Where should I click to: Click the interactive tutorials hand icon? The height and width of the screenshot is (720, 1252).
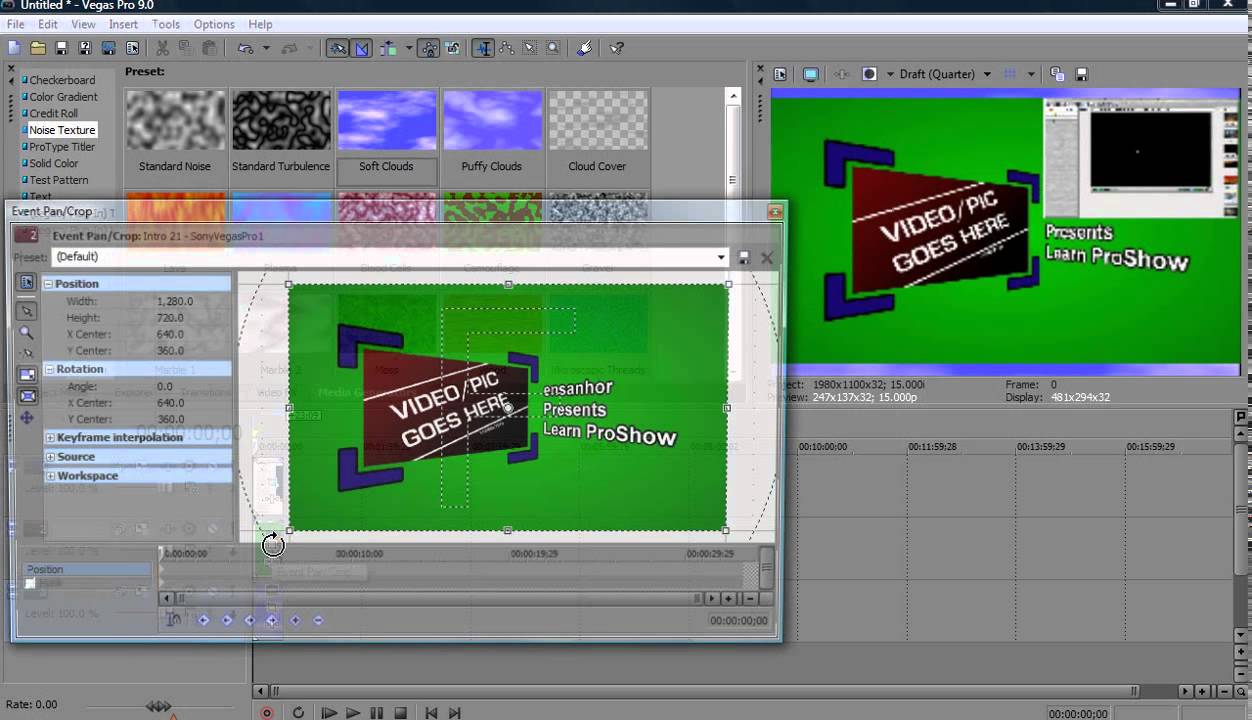click(585, 48)
